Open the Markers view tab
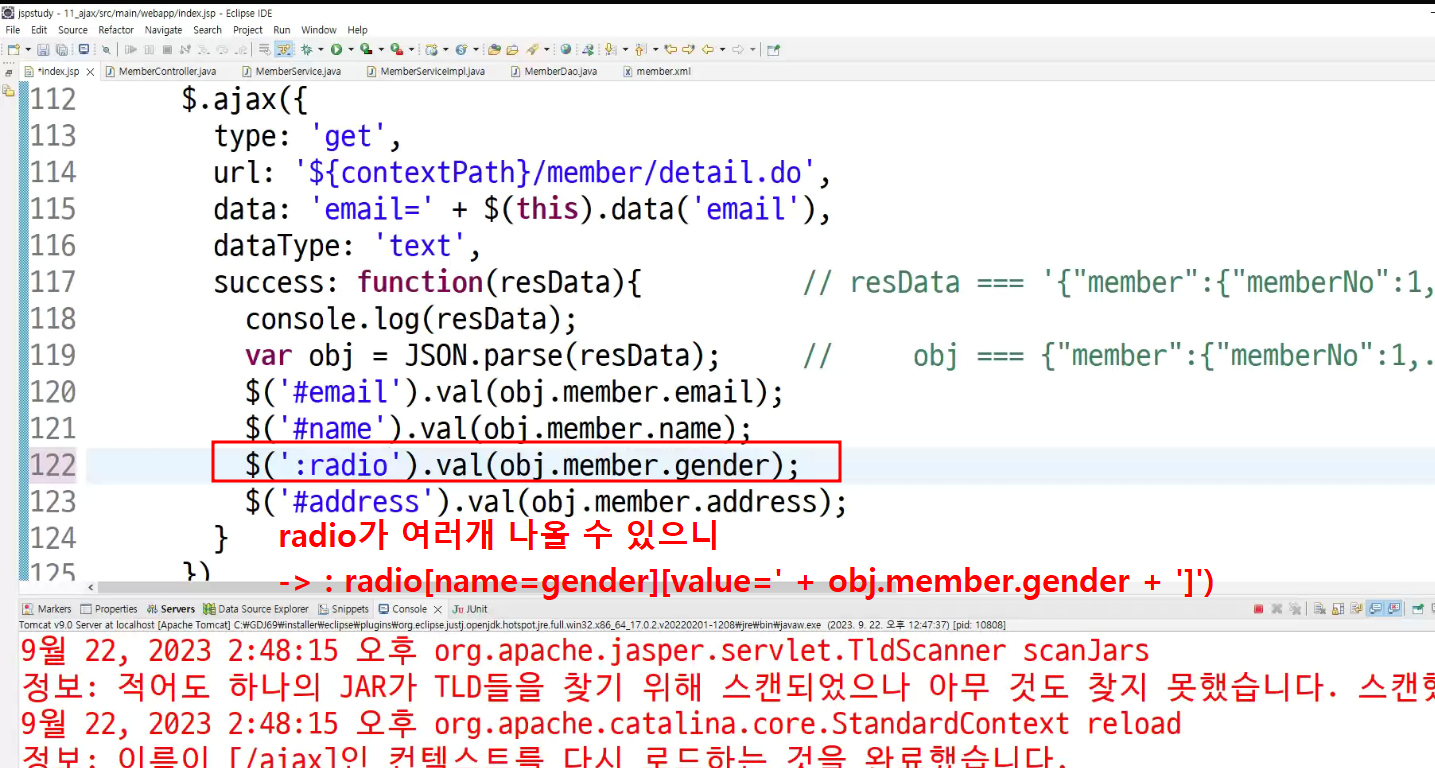Viewport: 1435px width, 768px height. pos(47,609)
